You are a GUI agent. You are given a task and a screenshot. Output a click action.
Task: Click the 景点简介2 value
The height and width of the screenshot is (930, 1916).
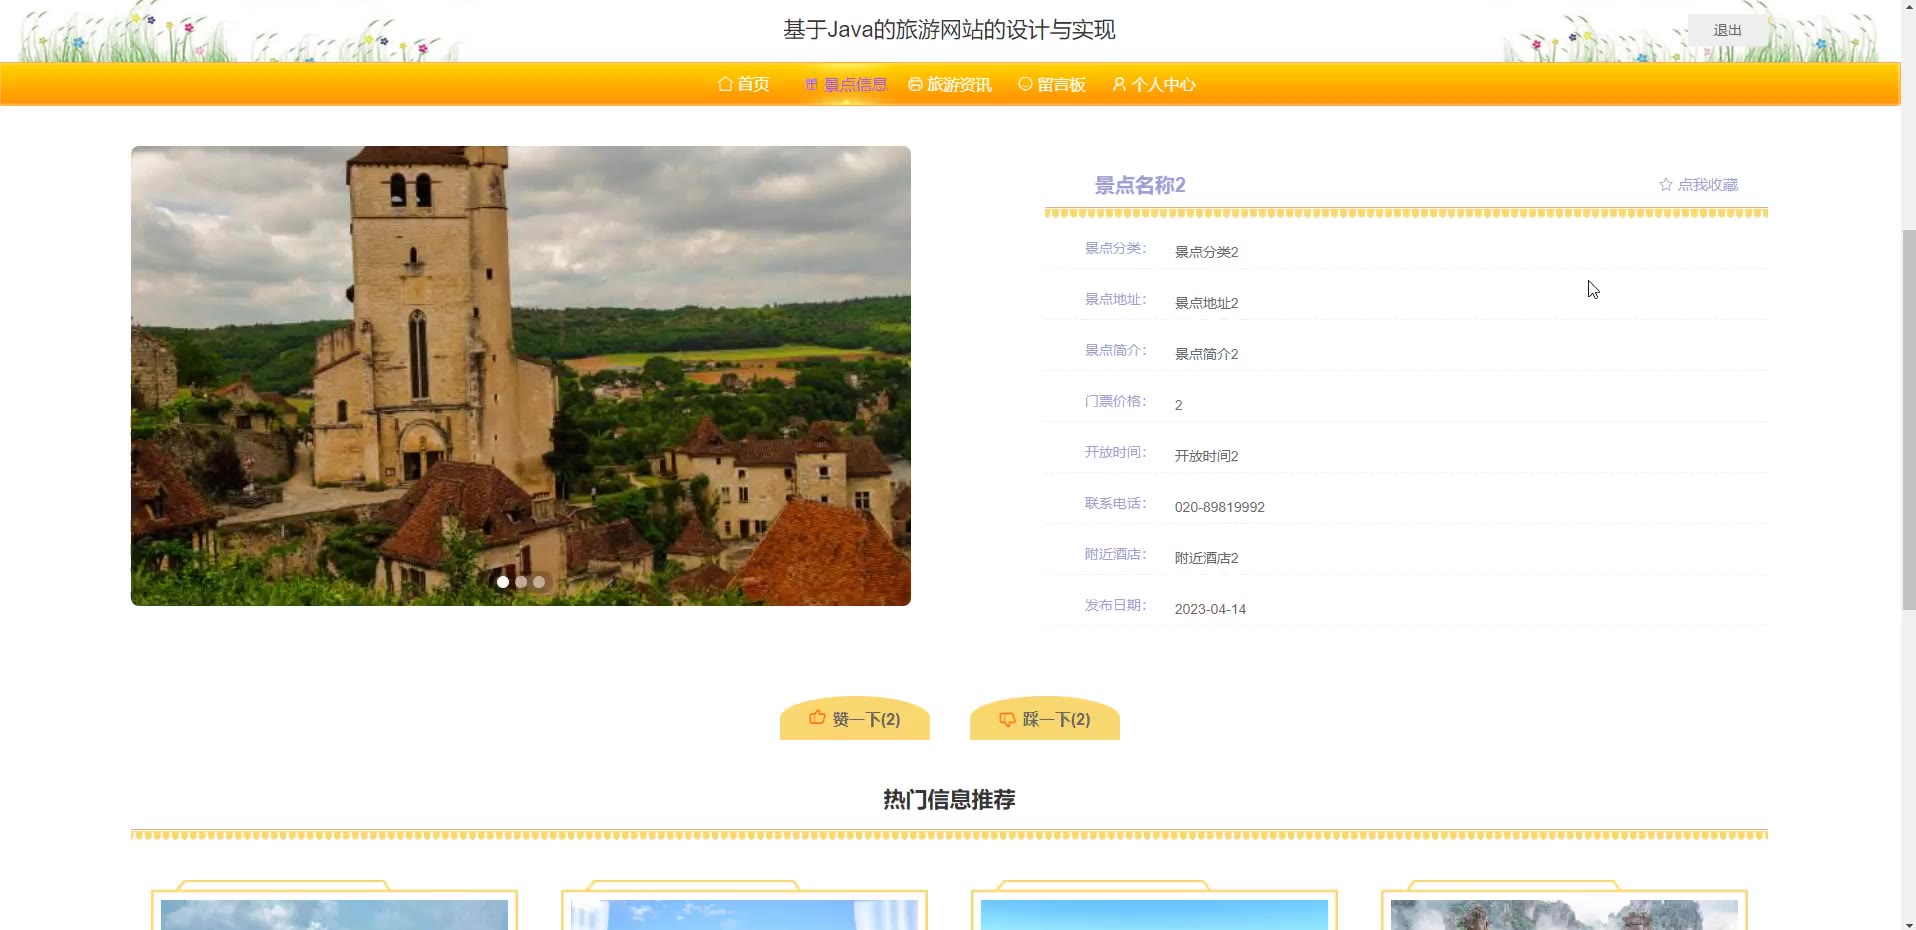(x=1206, y=354)
